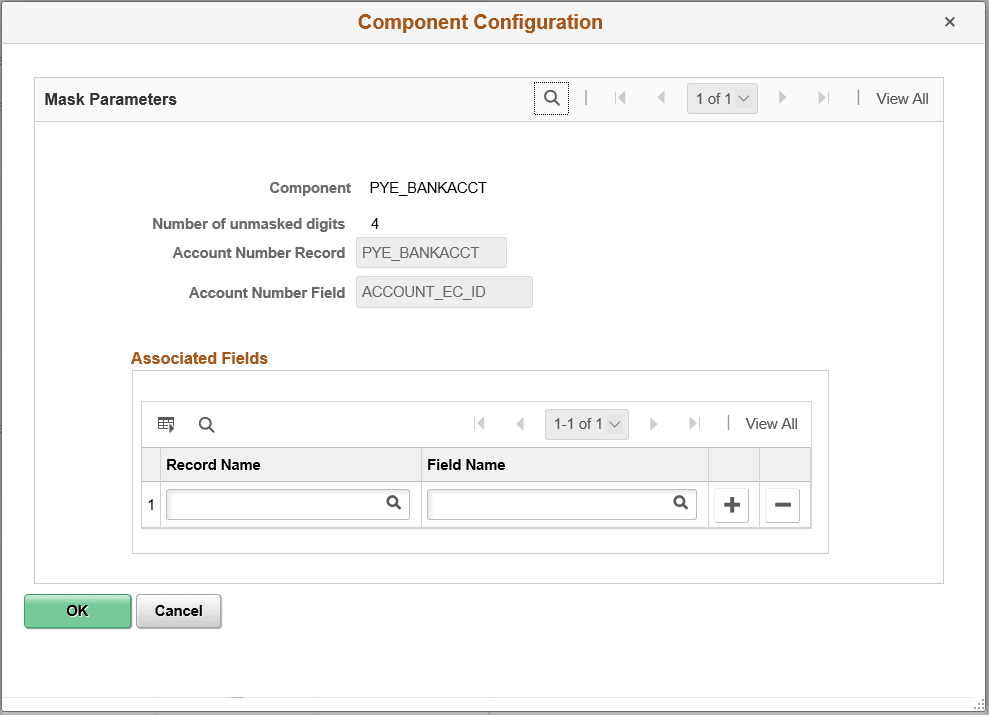This screenshot has width=989, height=715.
Task: Open the grid personalization icon in Associated Fields
Action: tap(166, 424)
